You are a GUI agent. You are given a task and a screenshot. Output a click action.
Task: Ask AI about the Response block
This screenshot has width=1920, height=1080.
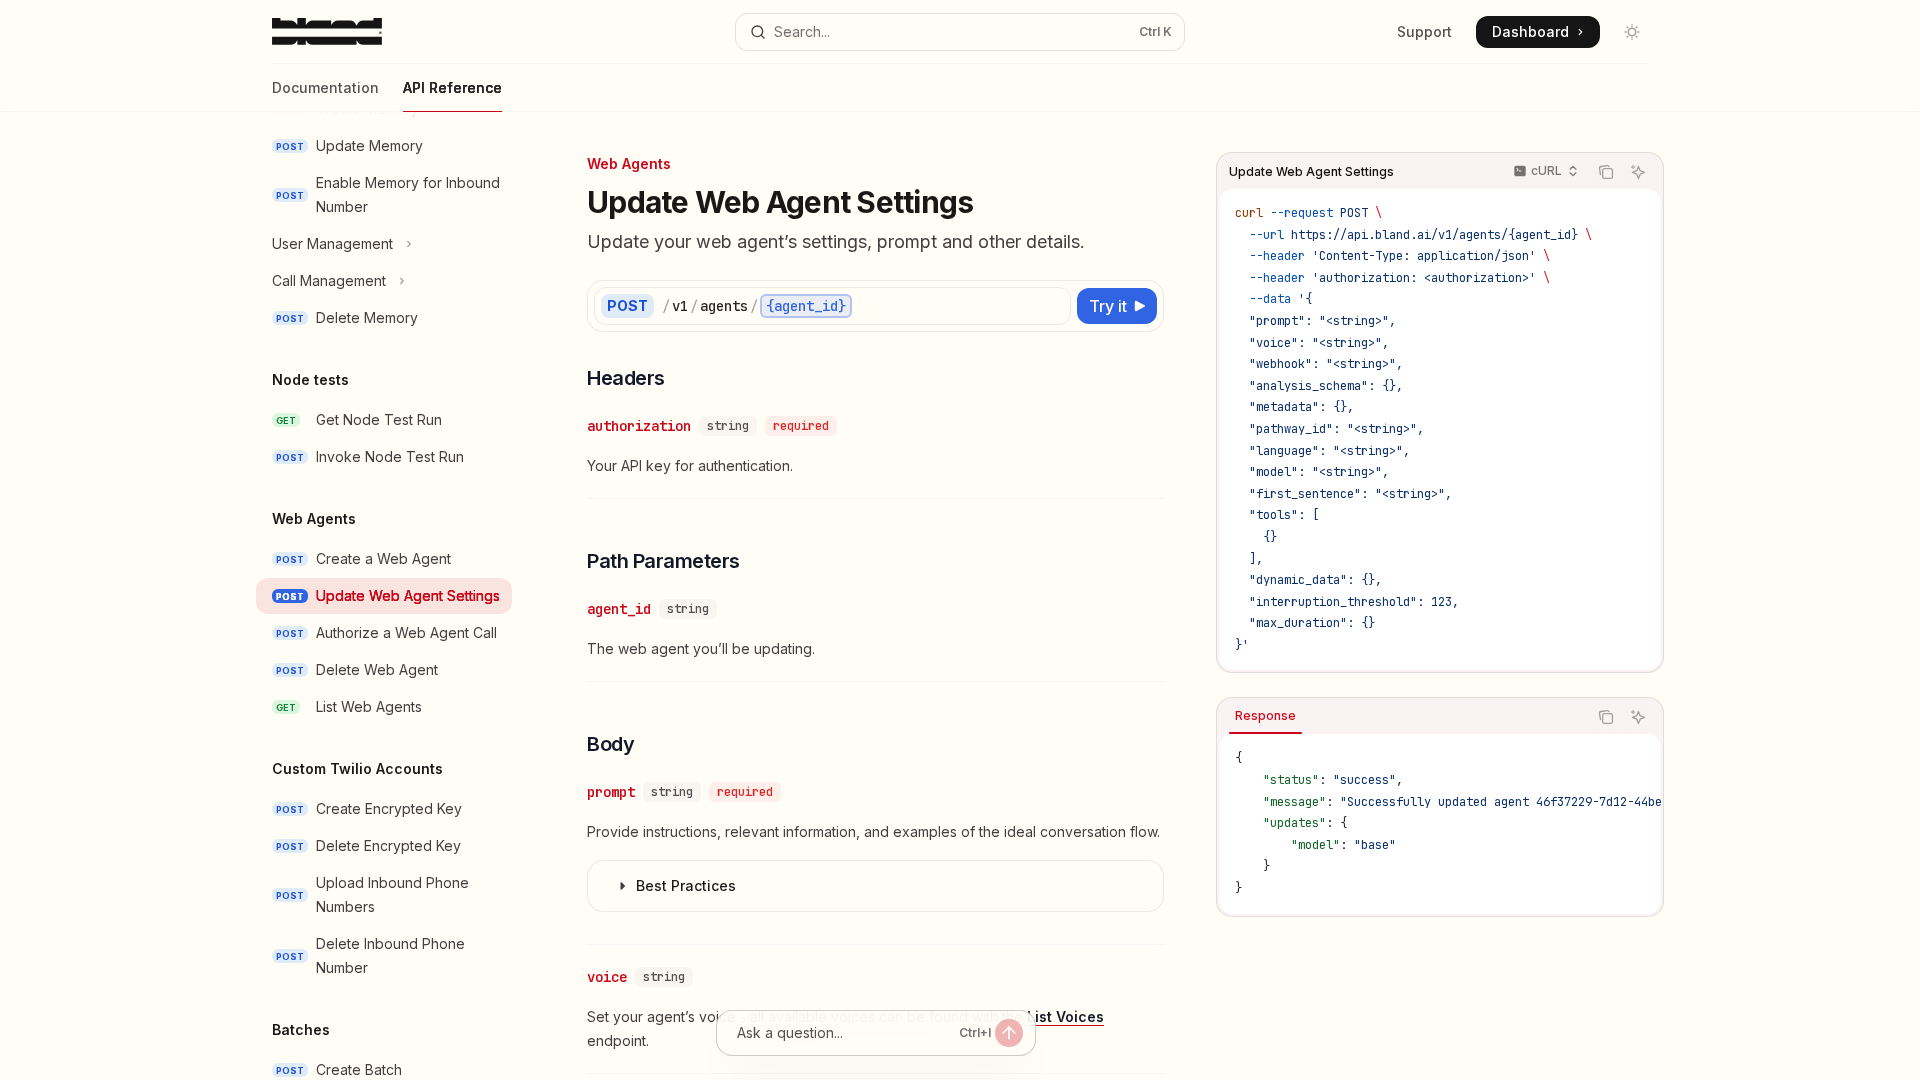1638,717
